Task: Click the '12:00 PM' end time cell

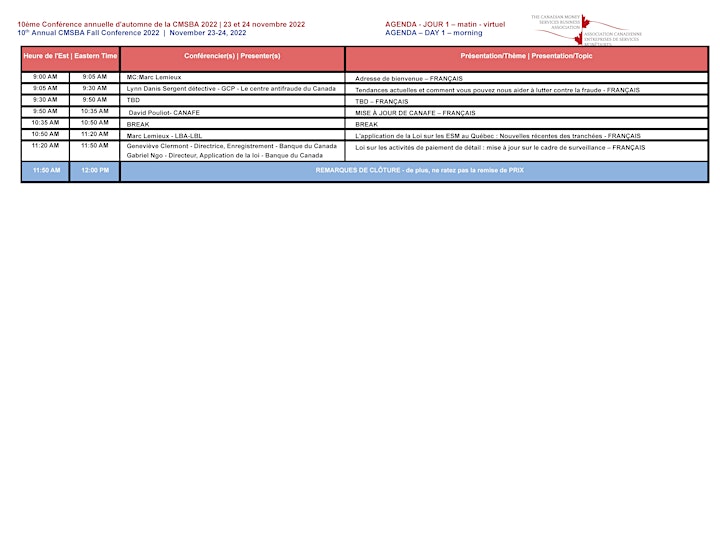Action: 95,170
